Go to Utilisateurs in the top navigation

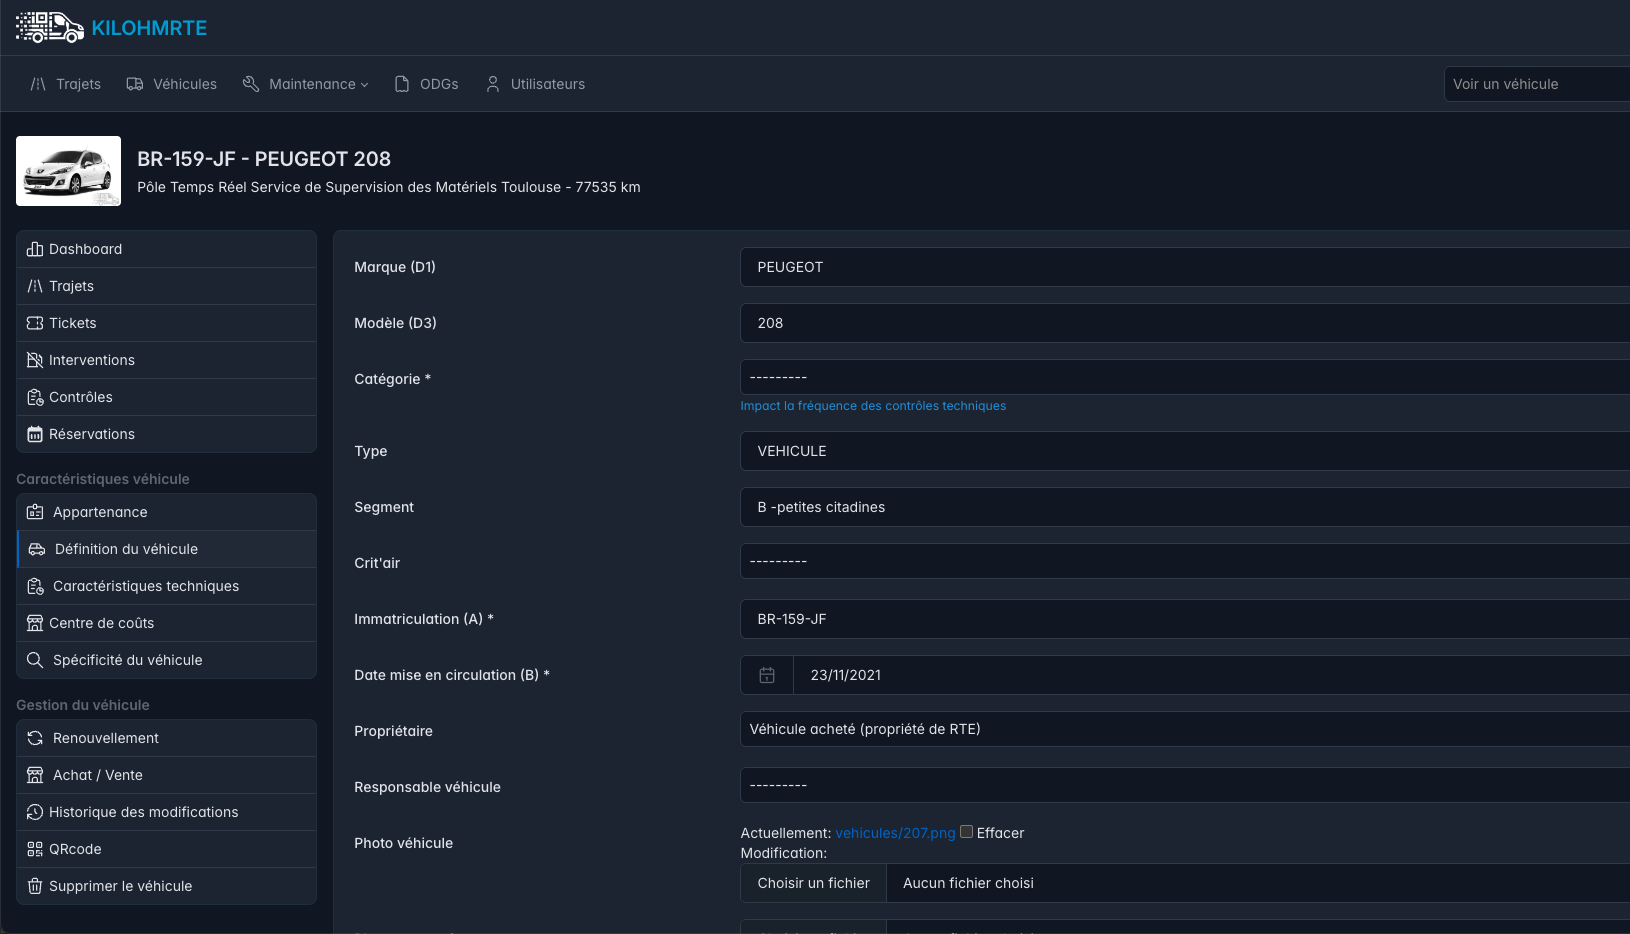coord(535,84)
